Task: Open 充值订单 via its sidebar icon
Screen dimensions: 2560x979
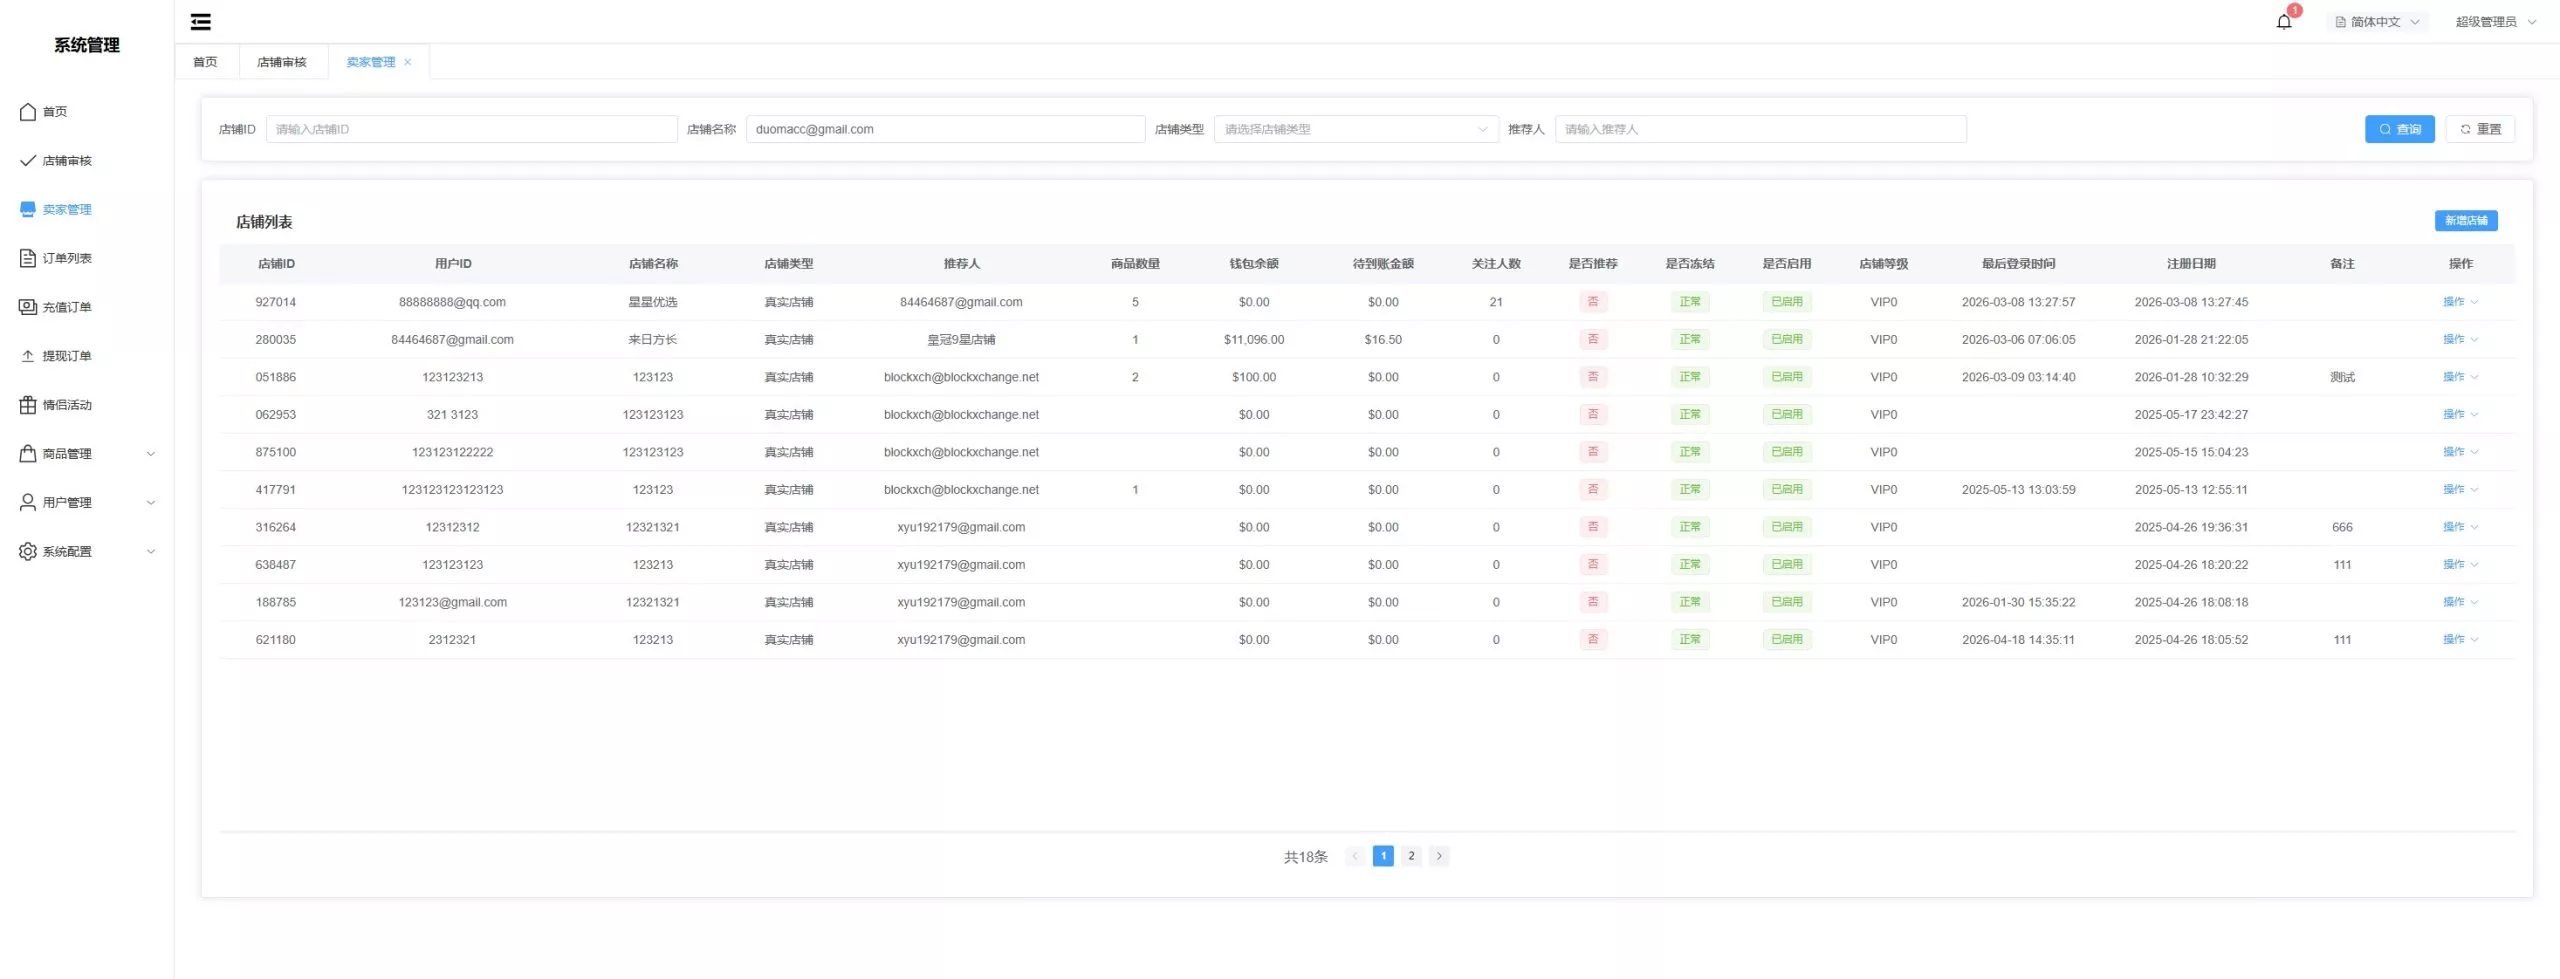Action: tap(28, 307)
